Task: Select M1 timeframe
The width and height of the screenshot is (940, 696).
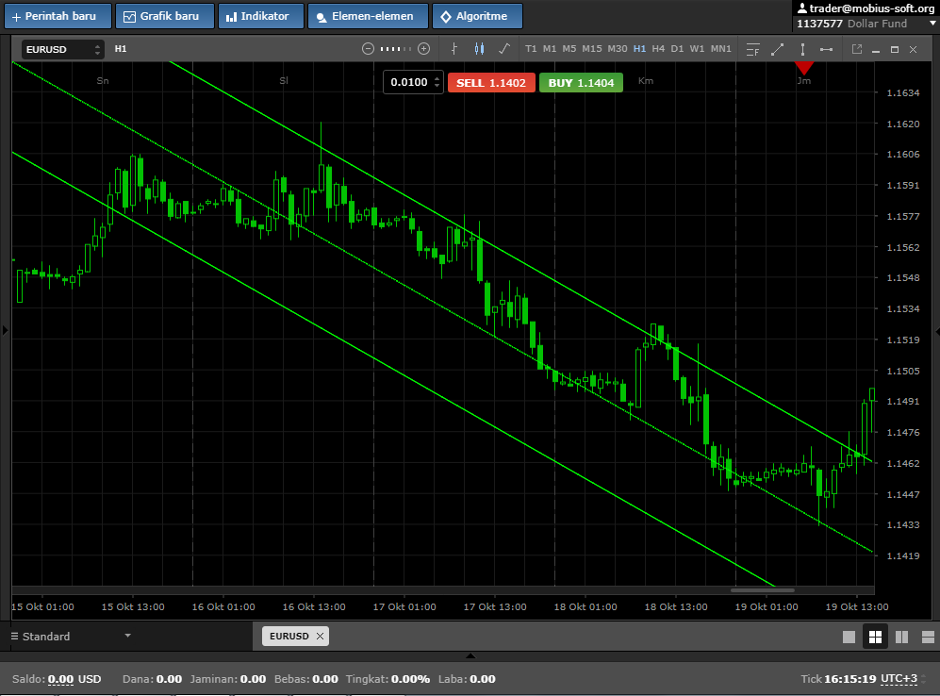Action: 550,49
